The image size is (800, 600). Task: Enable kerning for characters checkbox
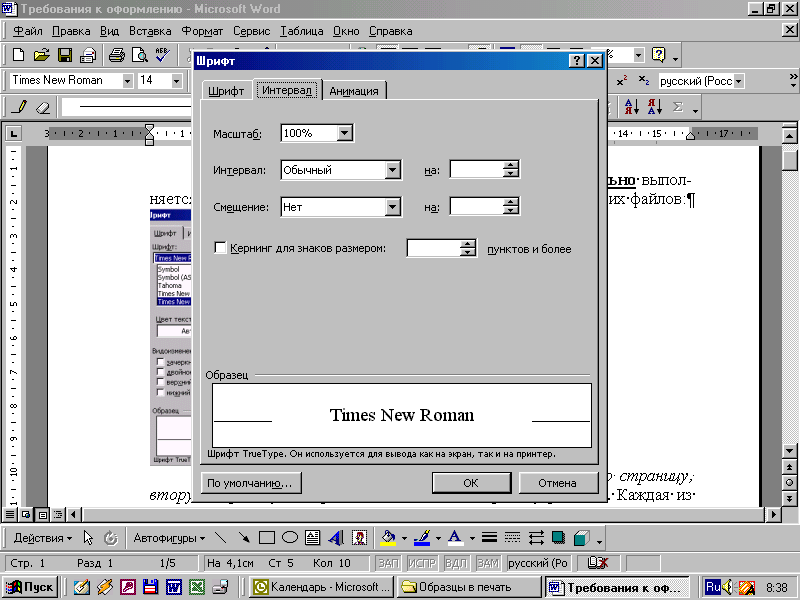click(x=220, y=248)
